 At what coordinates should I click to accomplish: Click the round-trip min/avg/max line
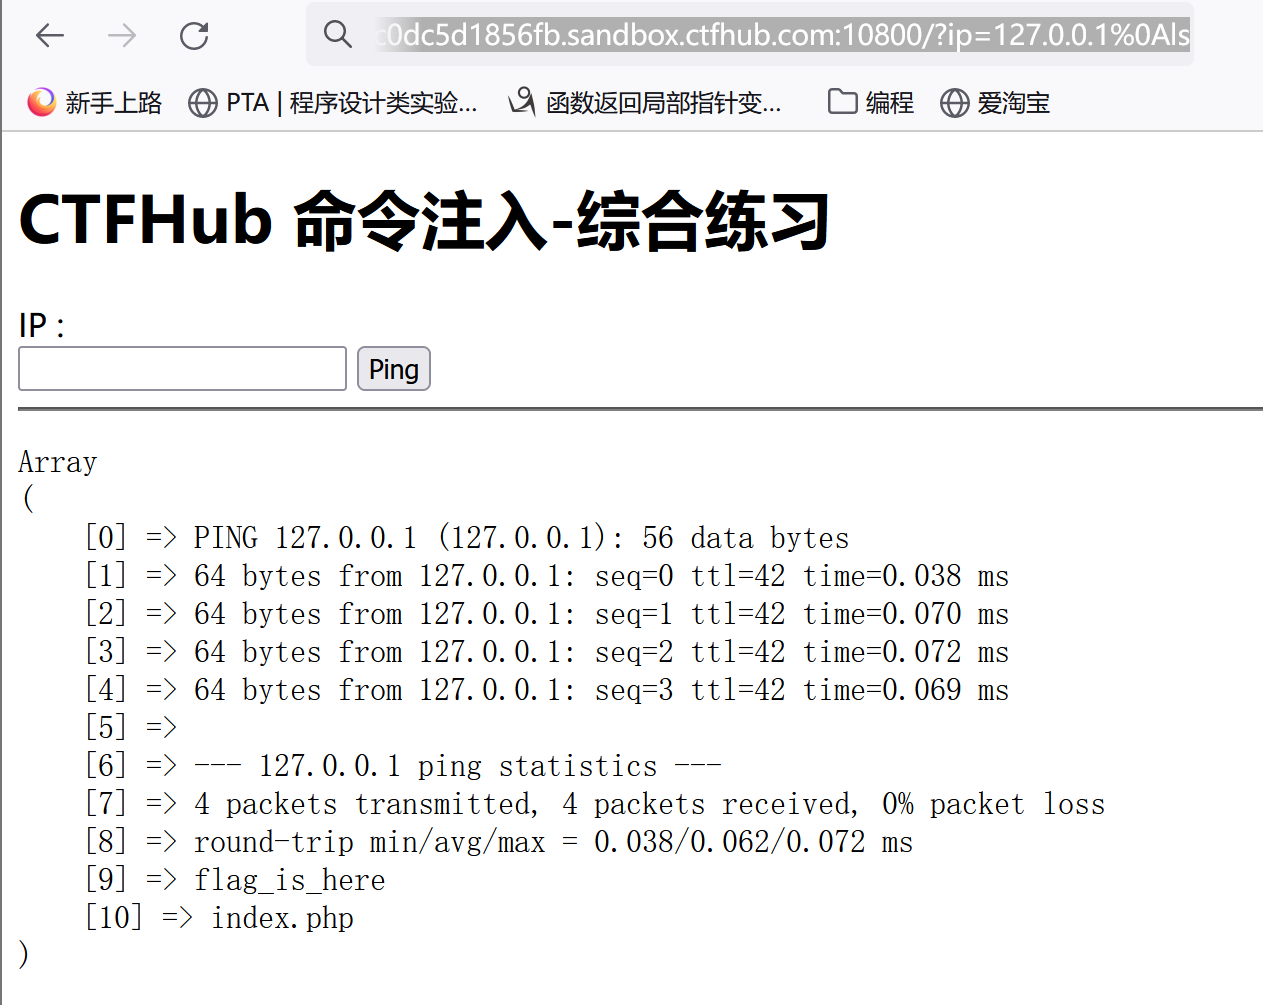[553, 842]
